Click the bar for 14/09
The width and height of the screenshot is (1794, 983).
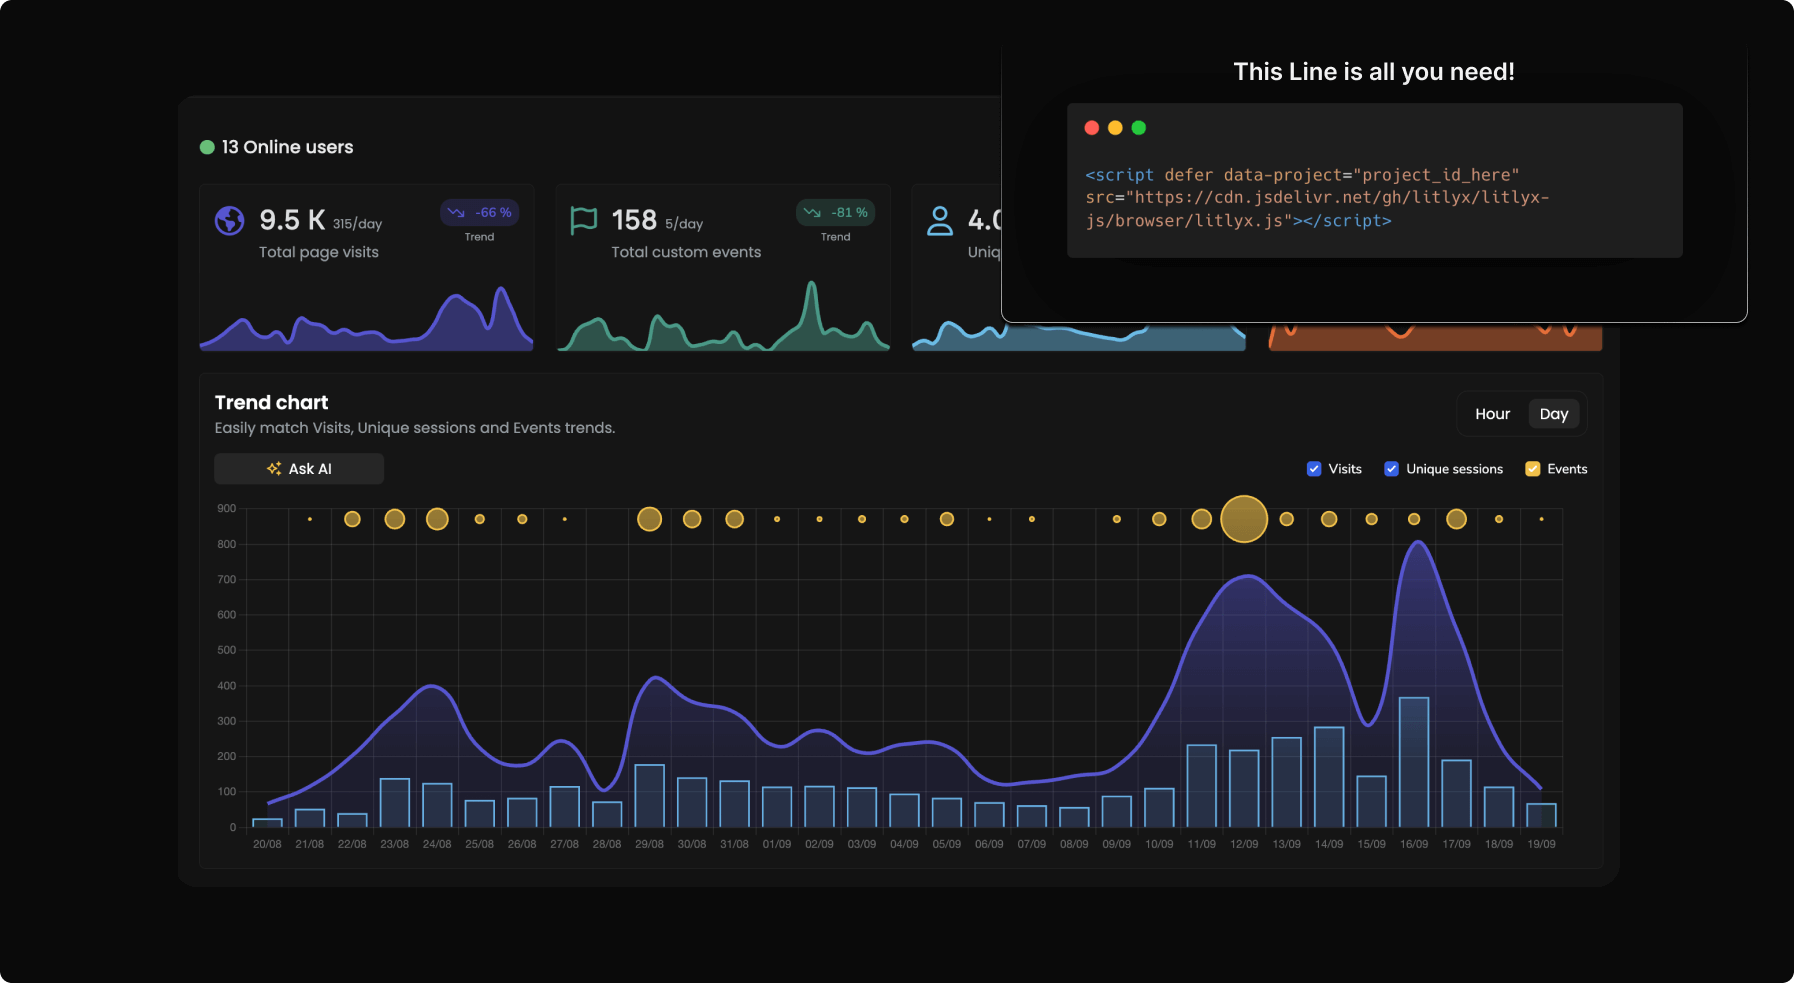[1329, 777]
